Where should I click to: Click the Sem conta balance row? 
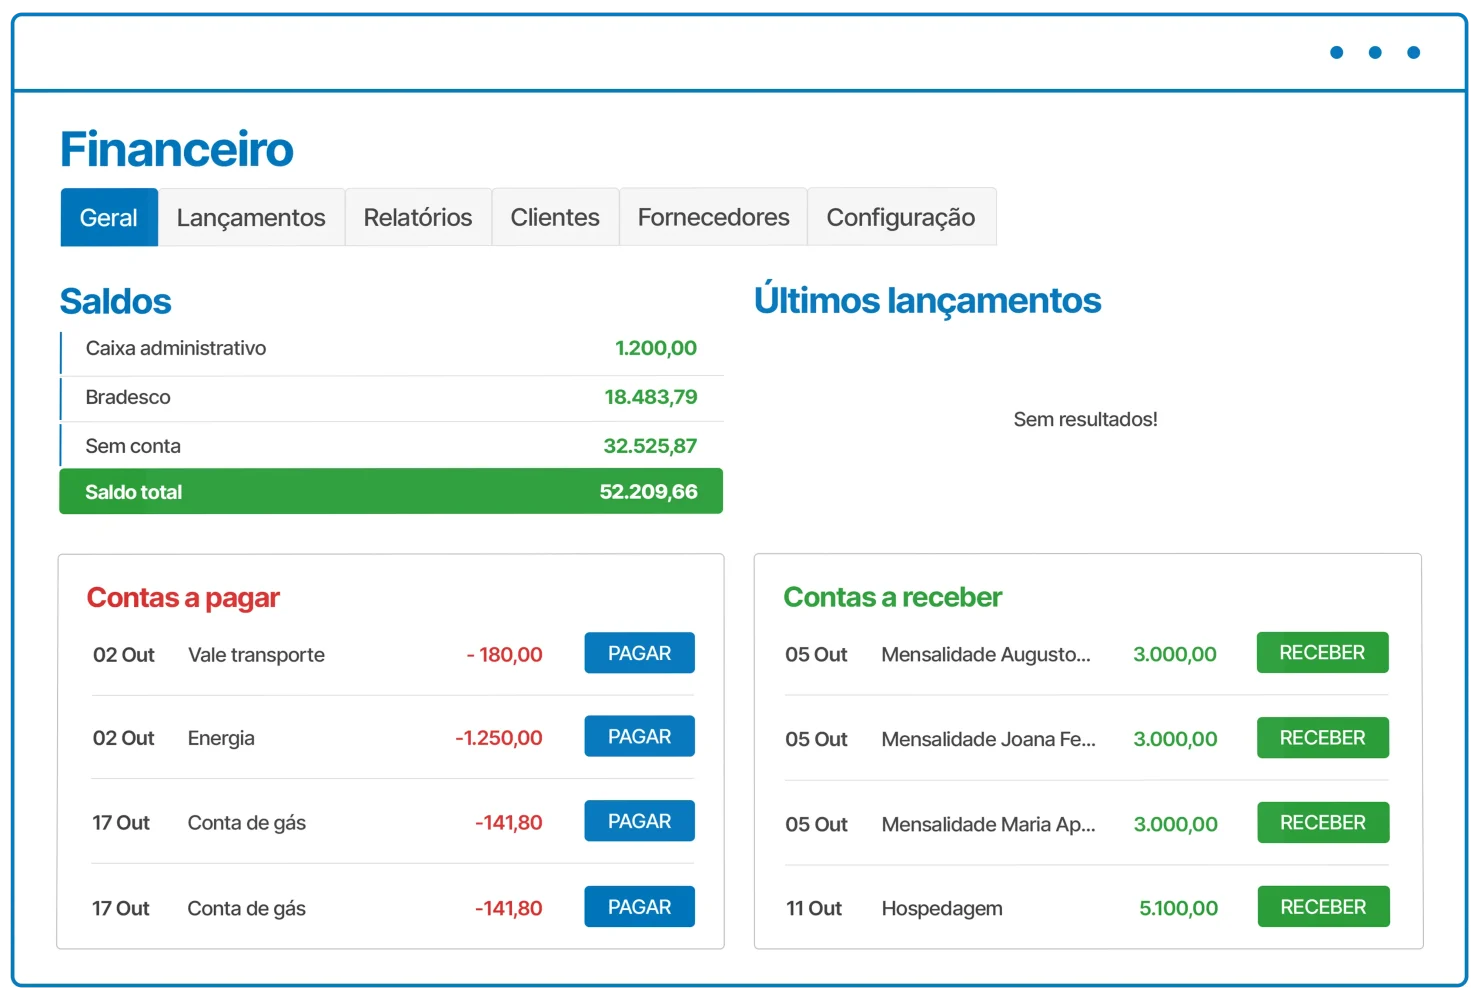pos(391,446)
